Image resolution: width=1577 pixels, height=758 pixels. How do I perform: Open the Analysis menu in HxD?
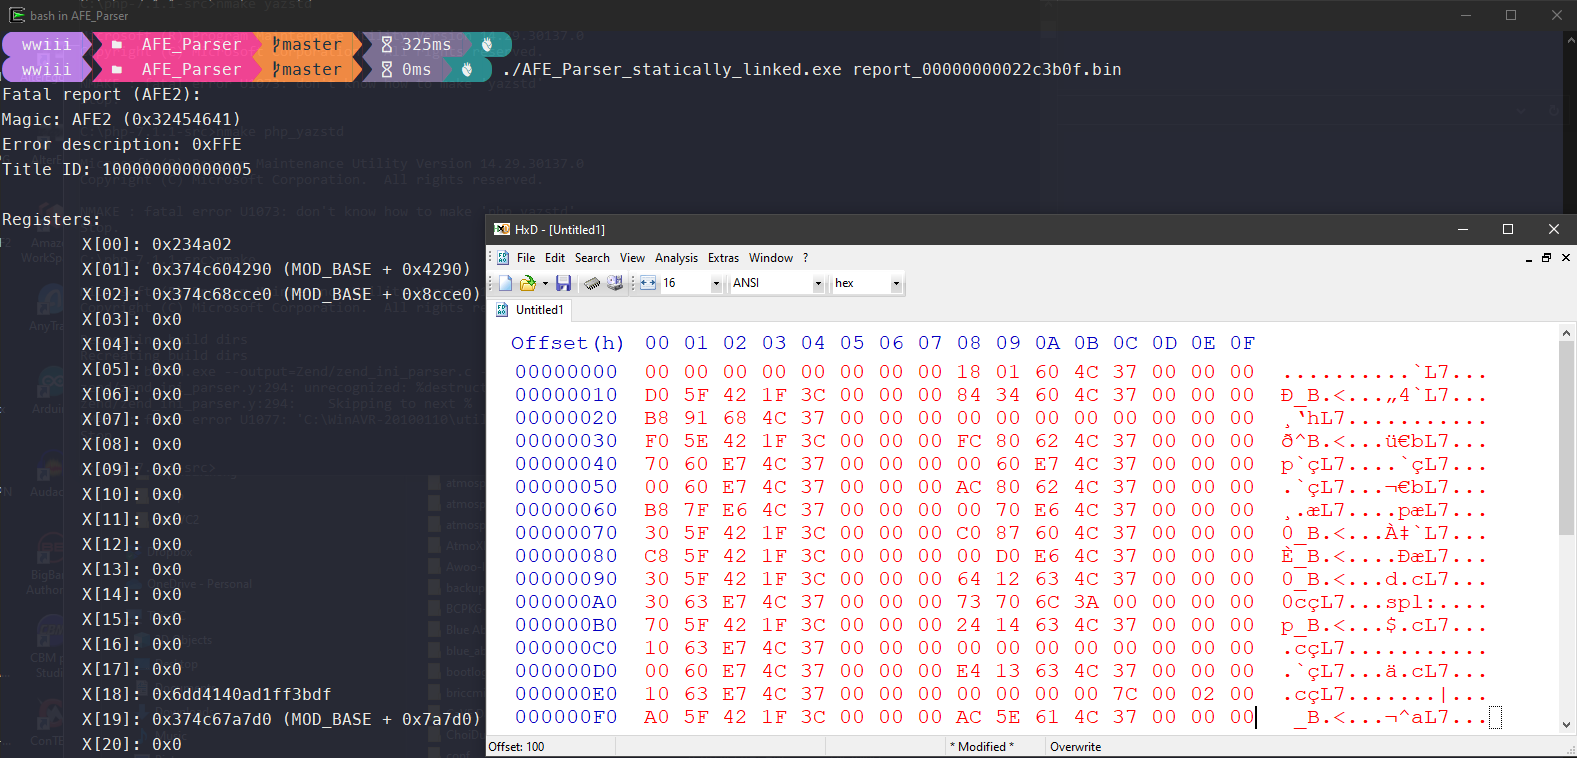[676, 258]
